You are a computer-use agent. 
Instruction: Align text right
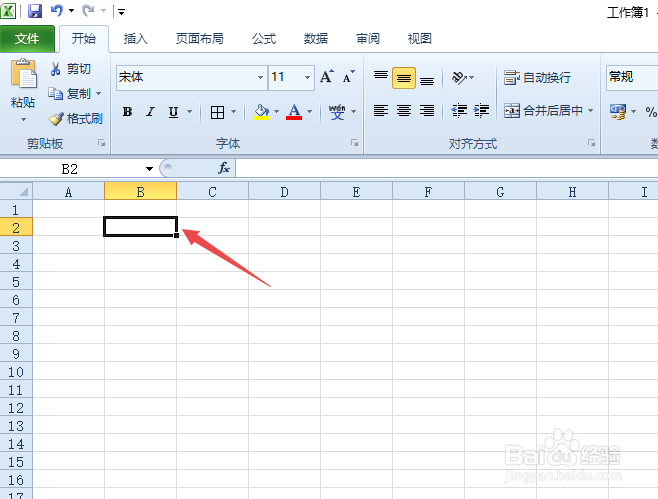click(427, 111)
